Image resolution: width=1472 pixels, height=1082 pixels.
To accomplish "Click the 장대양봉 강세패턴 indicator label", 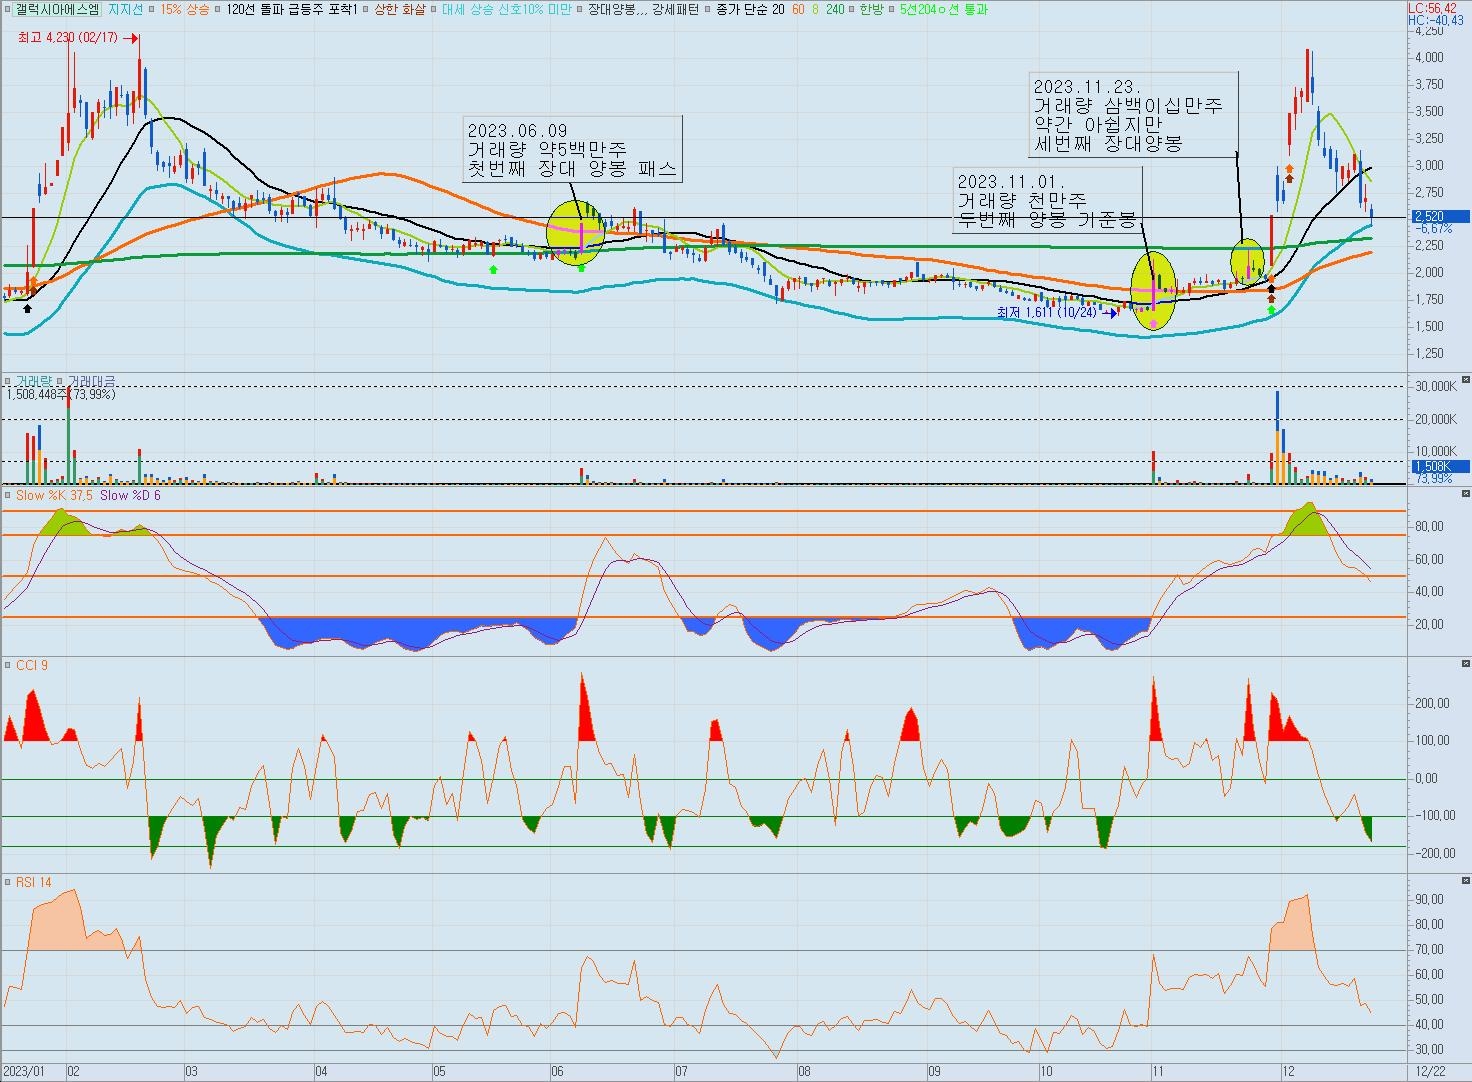I will tap(643, 9).
